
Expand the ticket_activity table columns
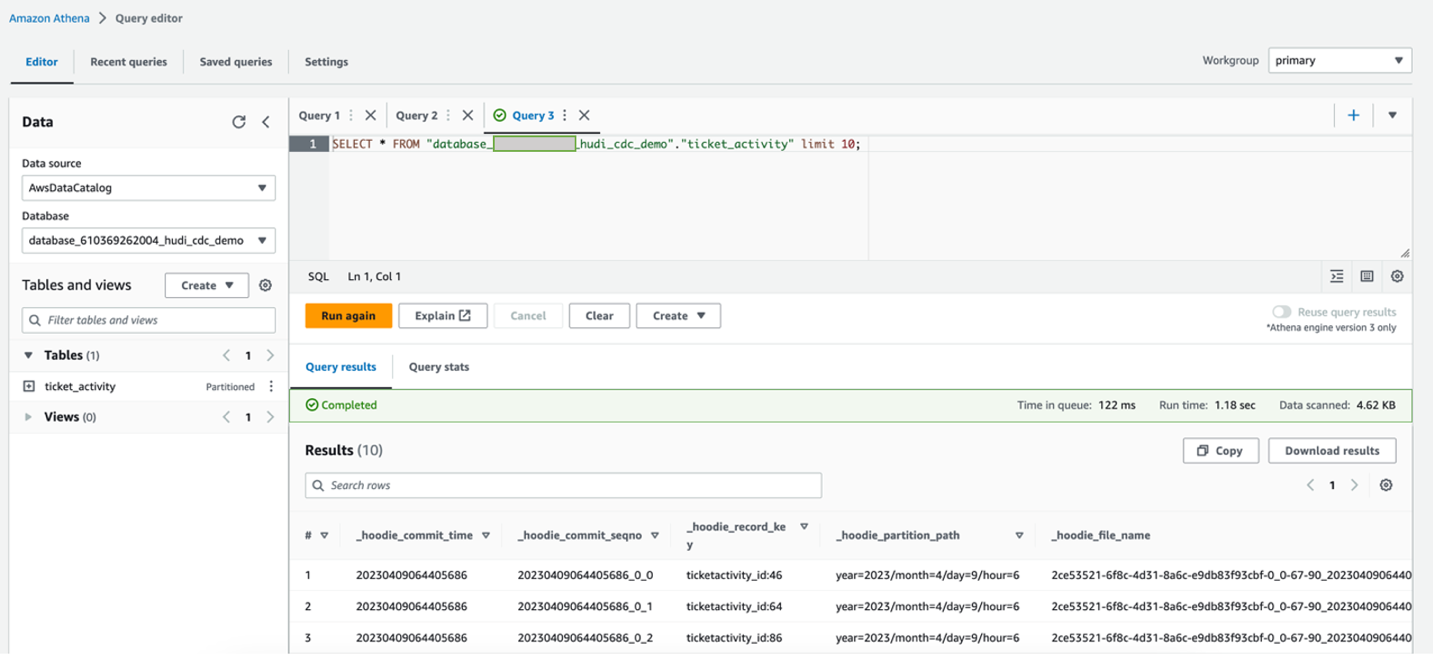pos(29,387)
